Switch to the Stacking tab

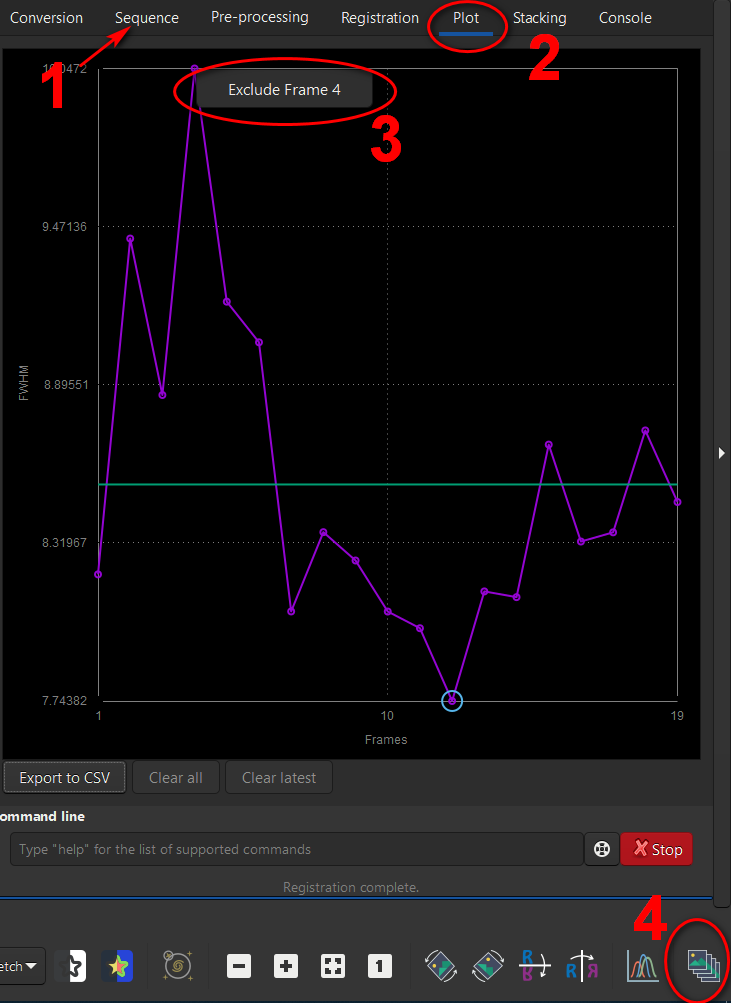(539, 18)
